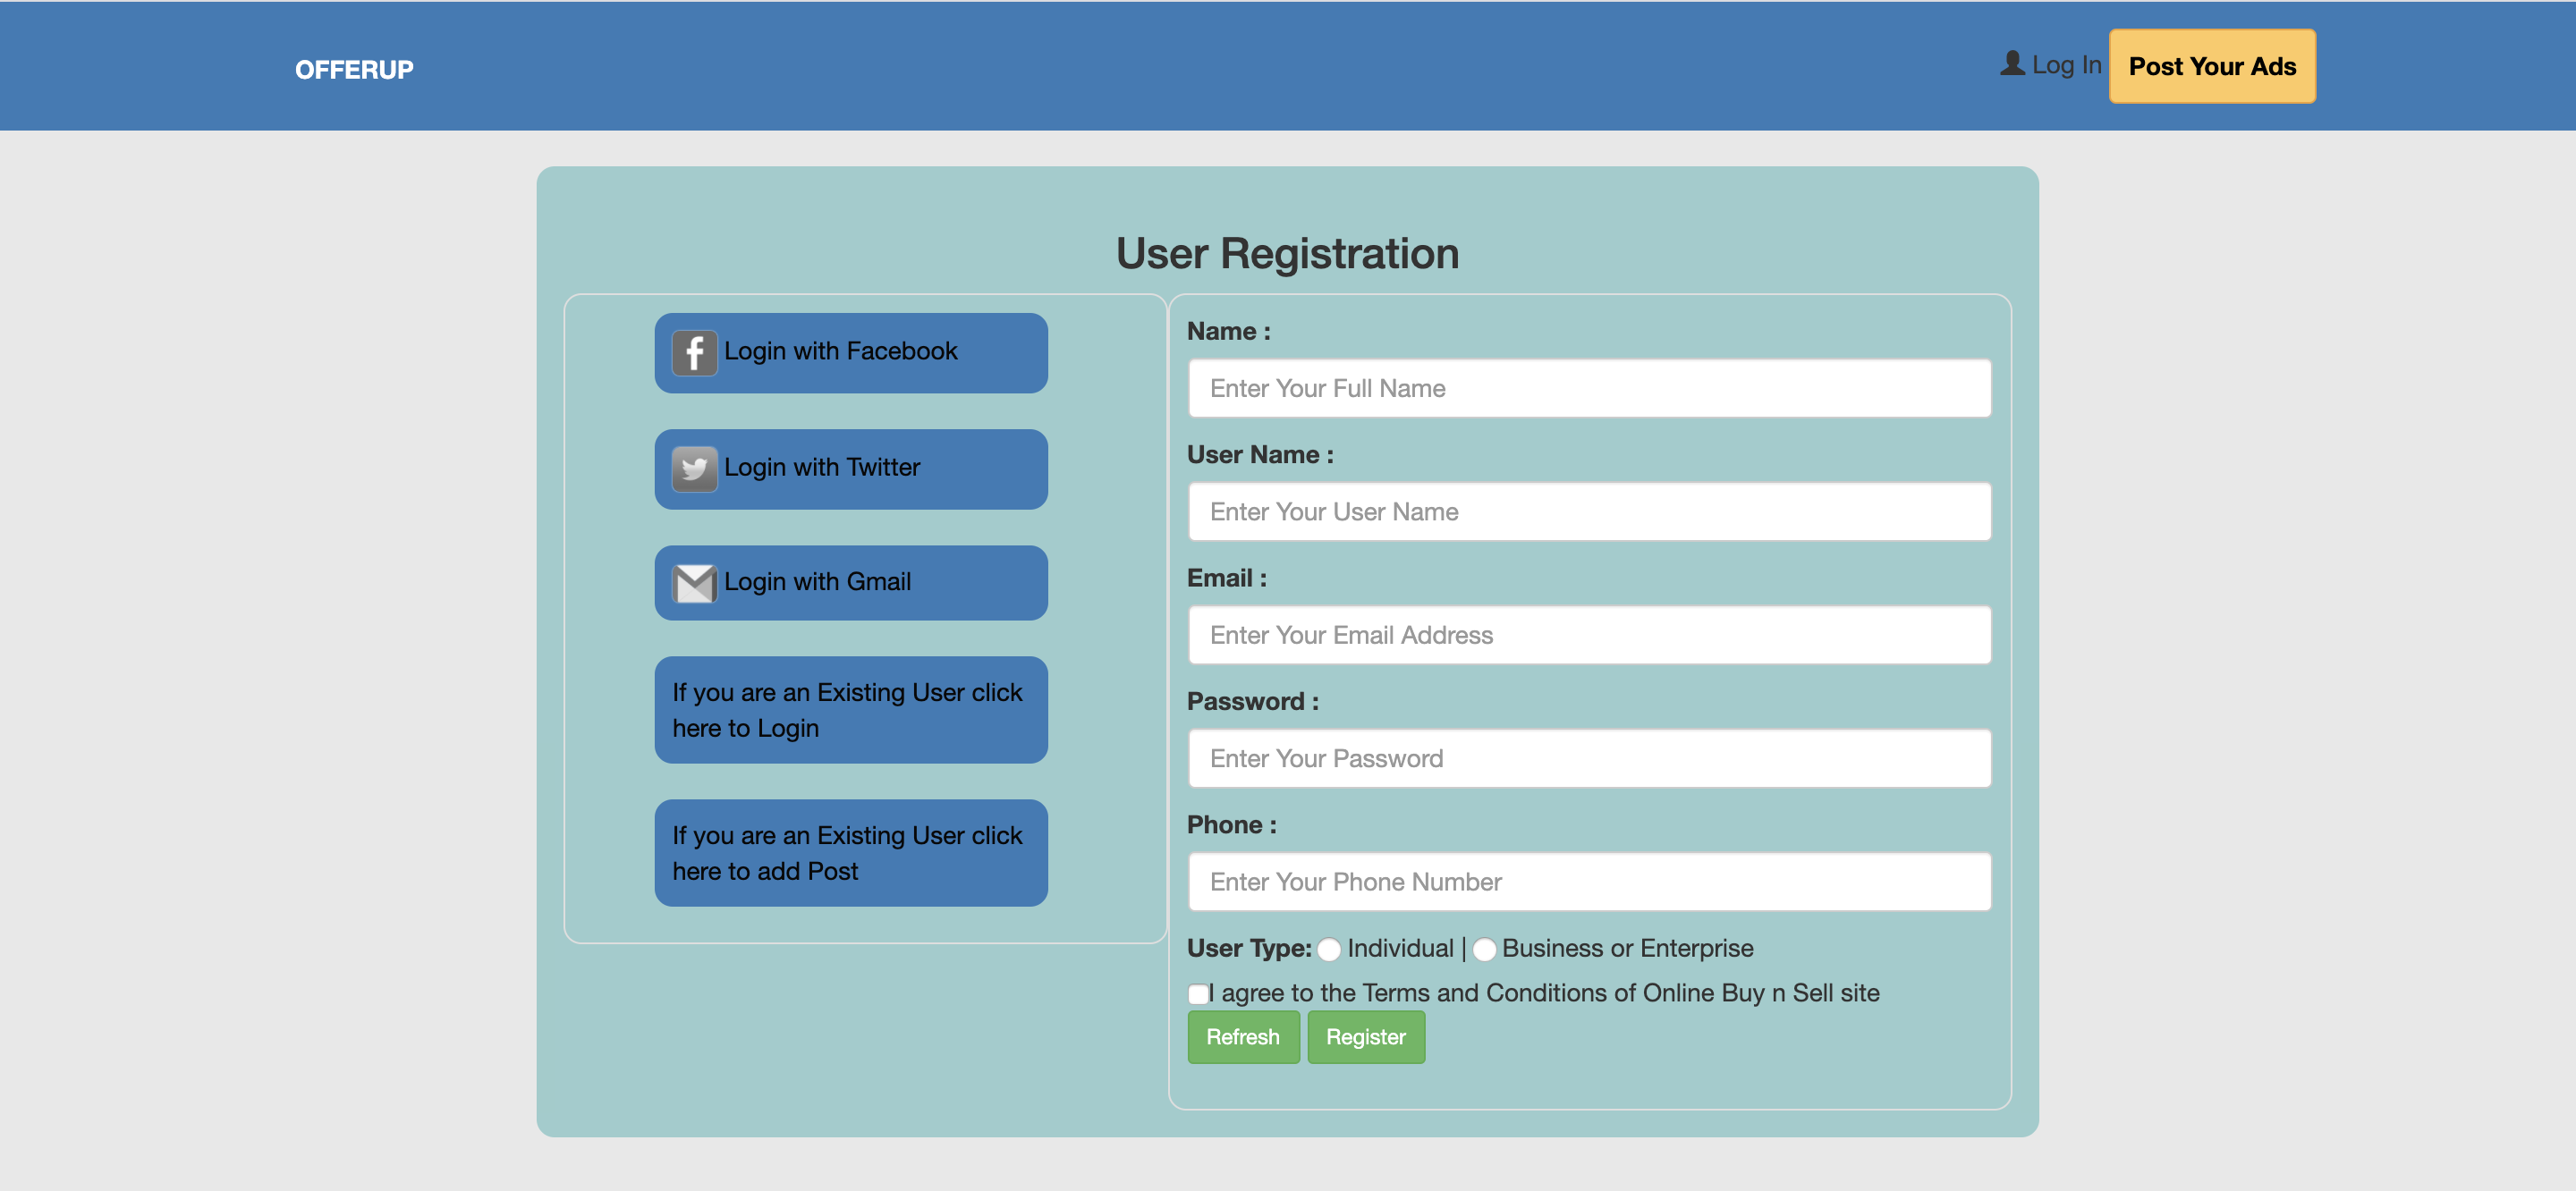Open the Log In link
This screenshot has height=1191, width=2576.
click(2066, 65)
